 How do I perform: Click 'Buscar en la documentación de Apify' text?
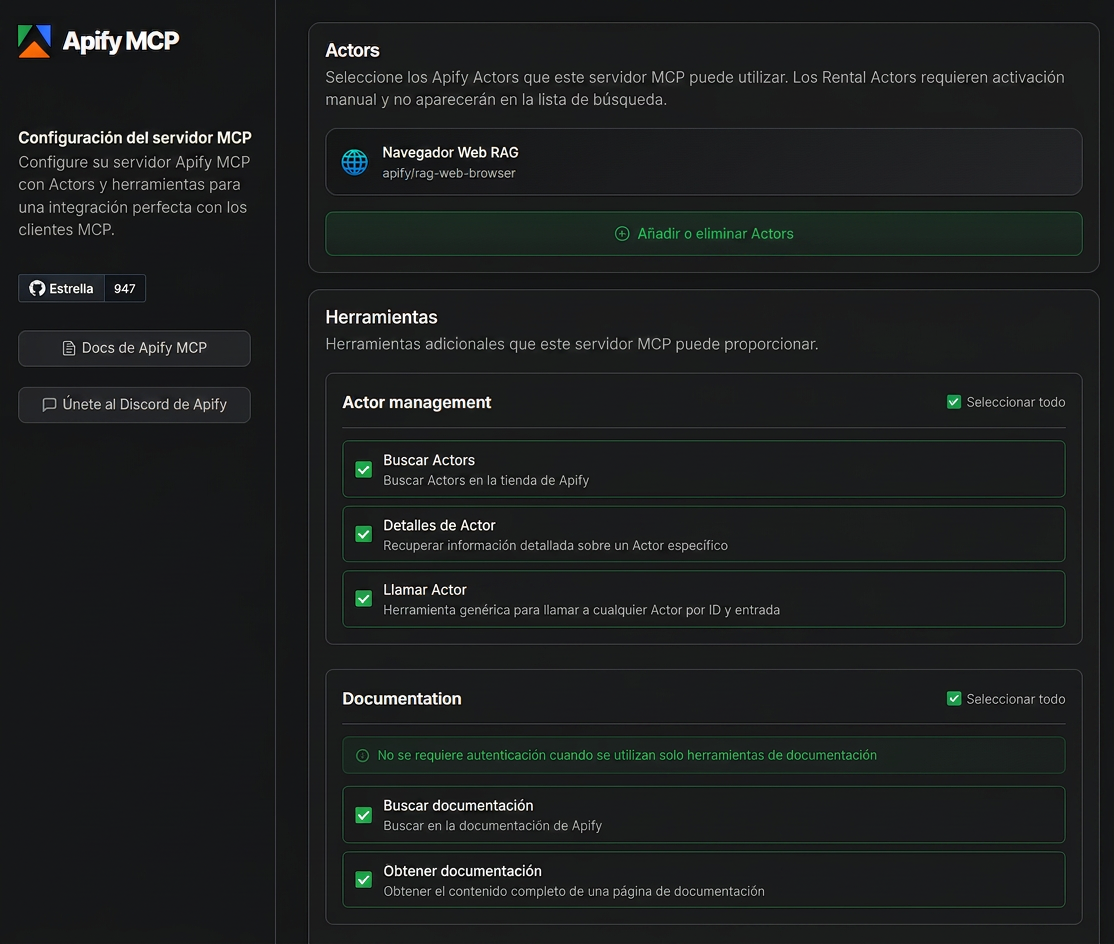tap(492, 826)
